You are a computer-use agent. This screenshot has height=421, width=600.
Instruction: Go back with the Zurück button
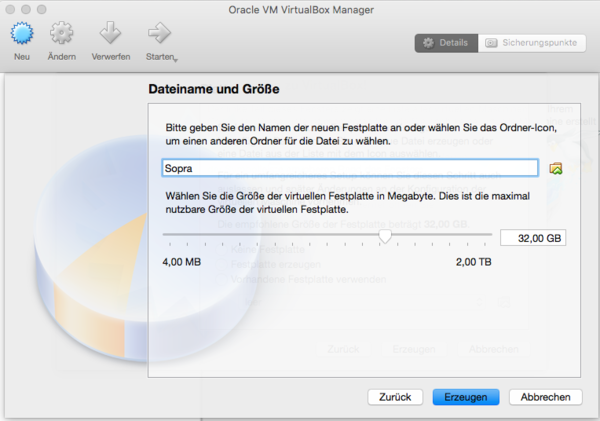pyautogui.click(x=395, y=397)
